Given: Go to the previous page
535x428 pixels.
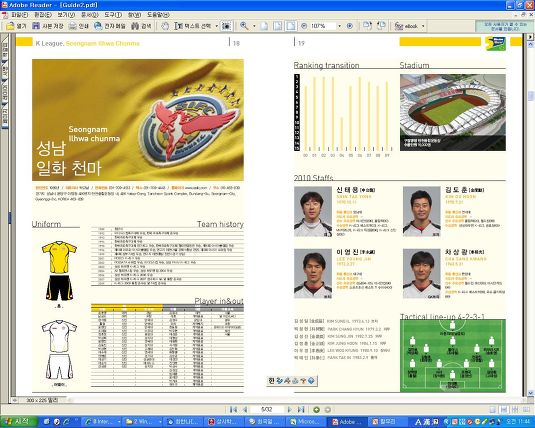Looking at the screenshot, I should click(x=244, y=409).
